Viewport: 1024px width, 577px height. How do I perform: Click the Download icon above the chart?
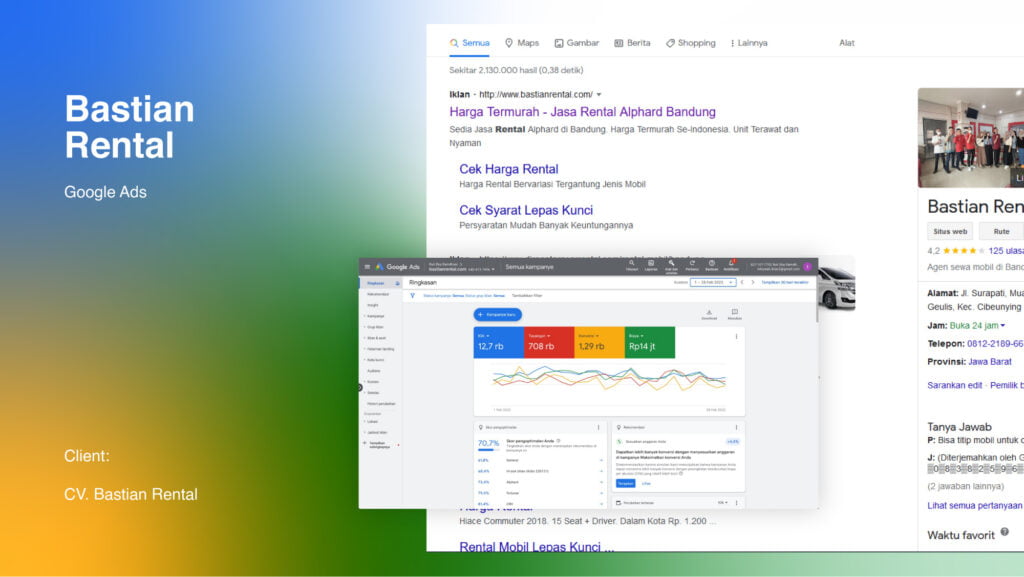click(709, 314)
